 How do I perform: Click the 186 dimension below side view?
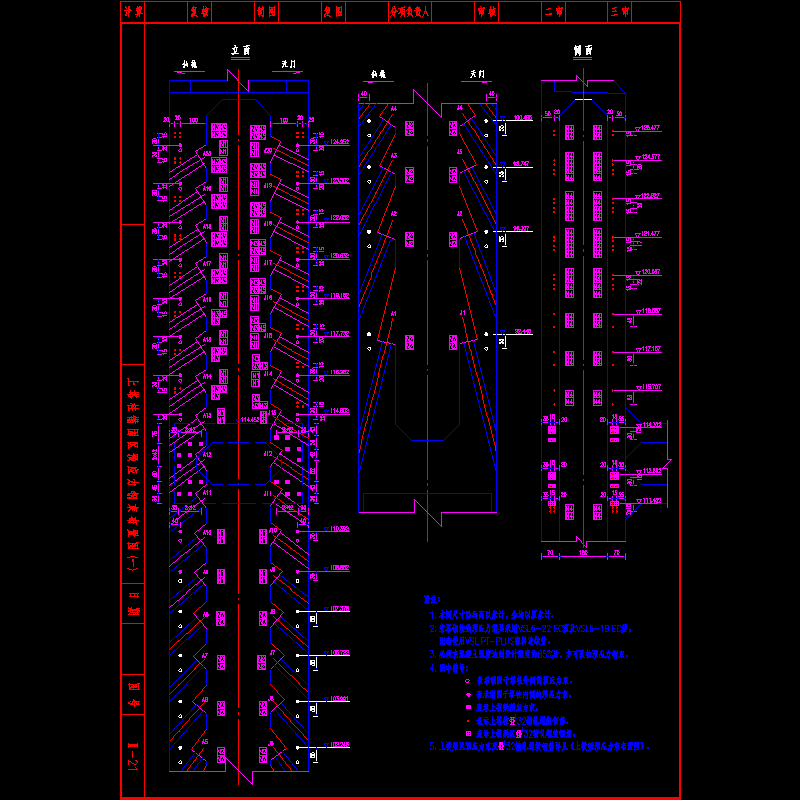(x=583, y=551)
